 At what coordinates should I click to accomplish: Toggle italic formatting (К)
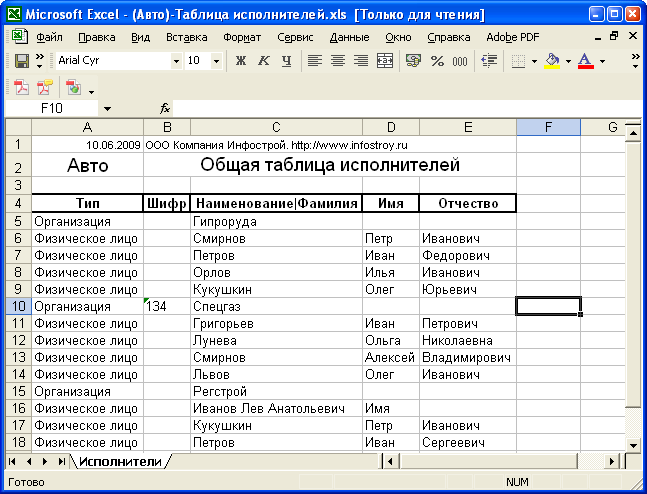pyautogui.click(x=264, y=61)
